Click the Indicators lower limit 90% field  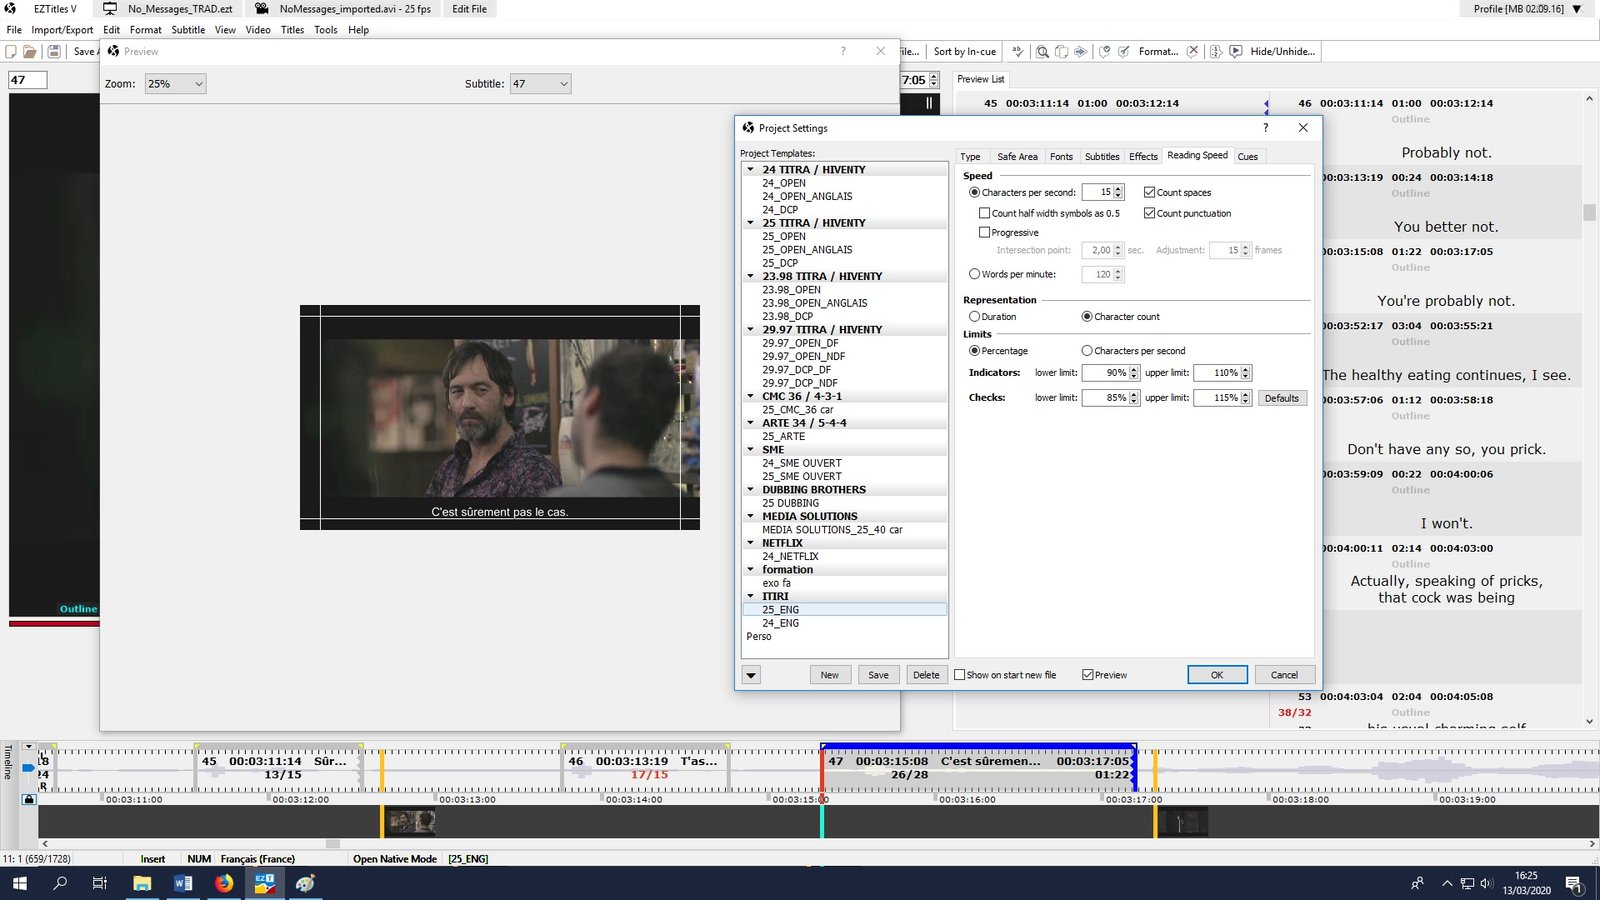coord(1105,373)
